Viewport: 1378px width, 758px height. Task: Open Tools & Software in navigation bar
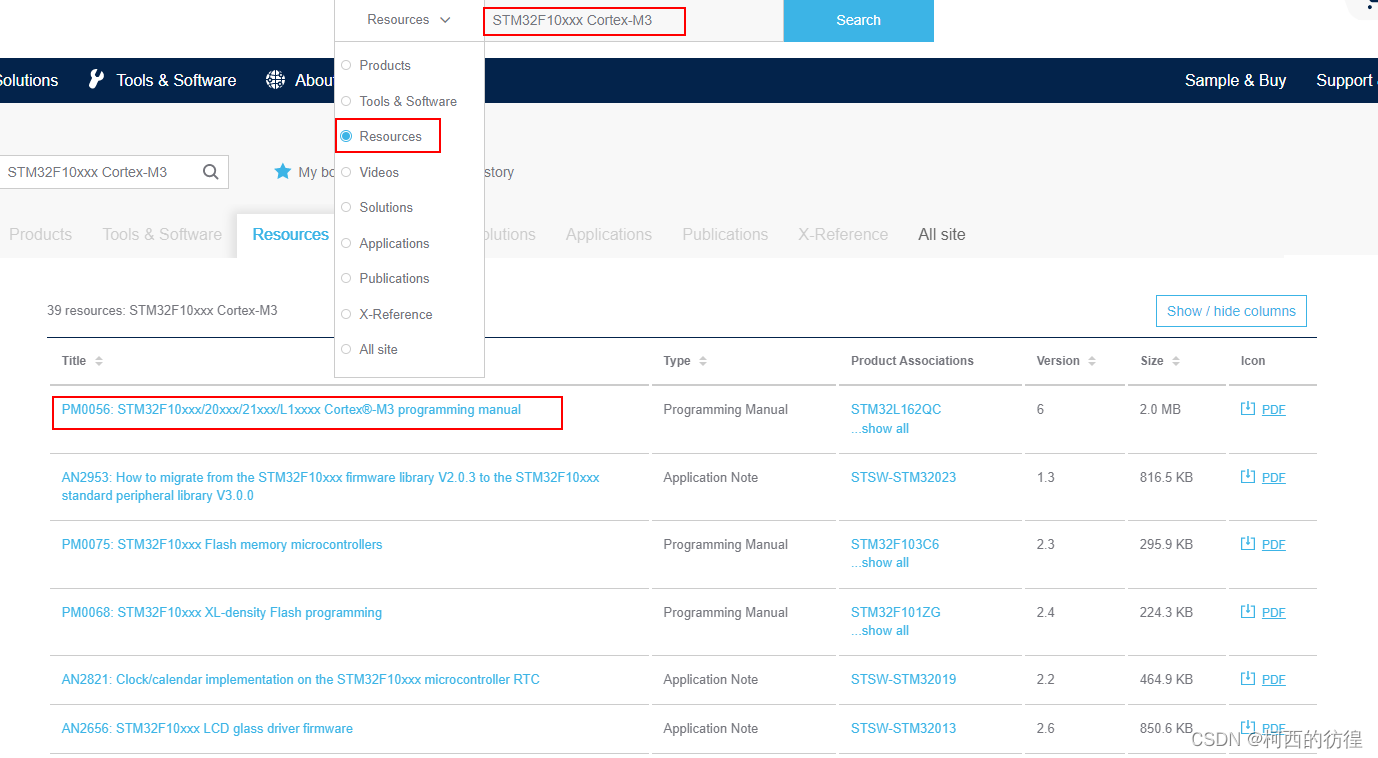(x=176, y=80)
